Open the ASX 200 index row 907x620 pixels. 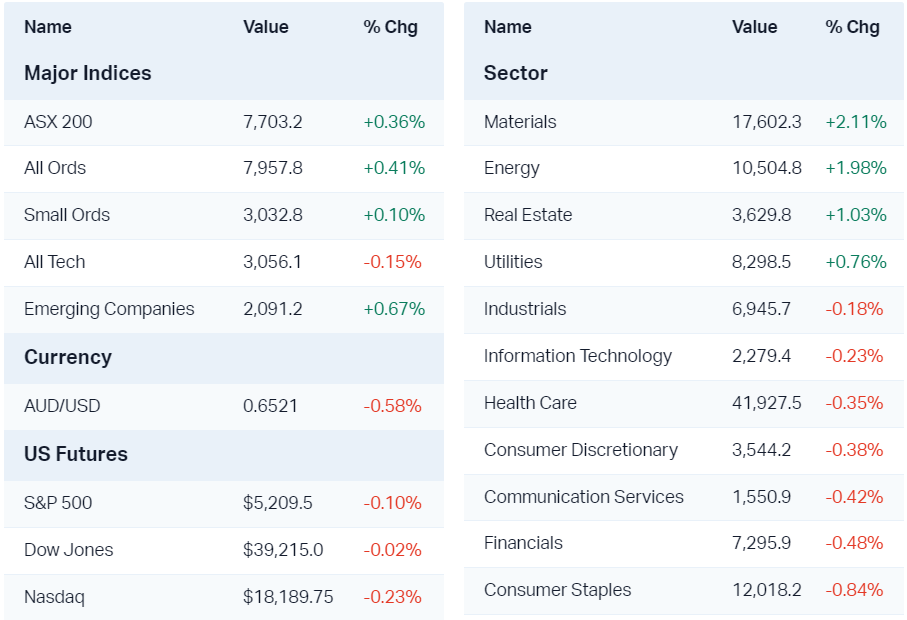pos(58,122)
